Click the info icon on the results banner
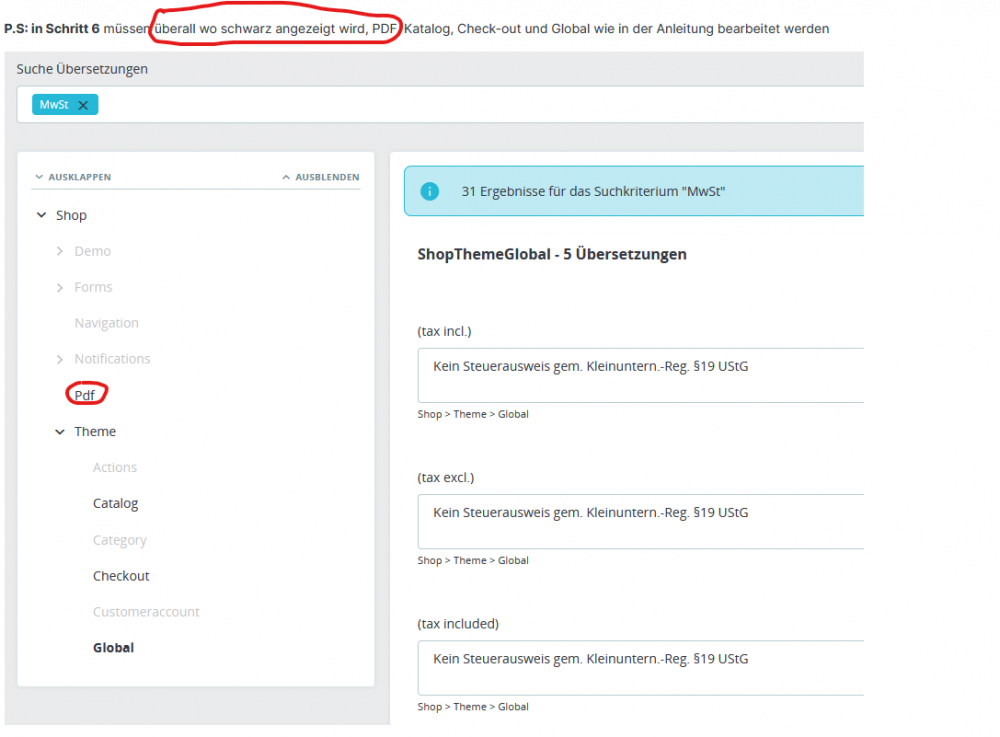 tap(429, 190)
